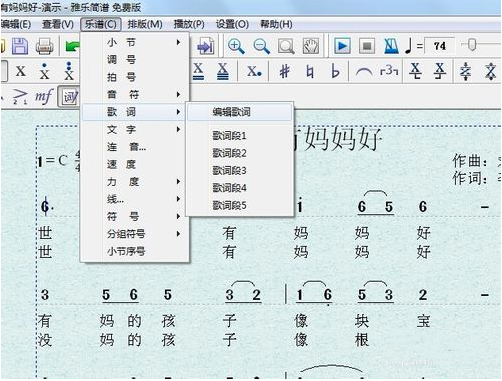Select the hand pan tool
The width and height of the screenshot is (502, 381).
click(x=311, y=46)
